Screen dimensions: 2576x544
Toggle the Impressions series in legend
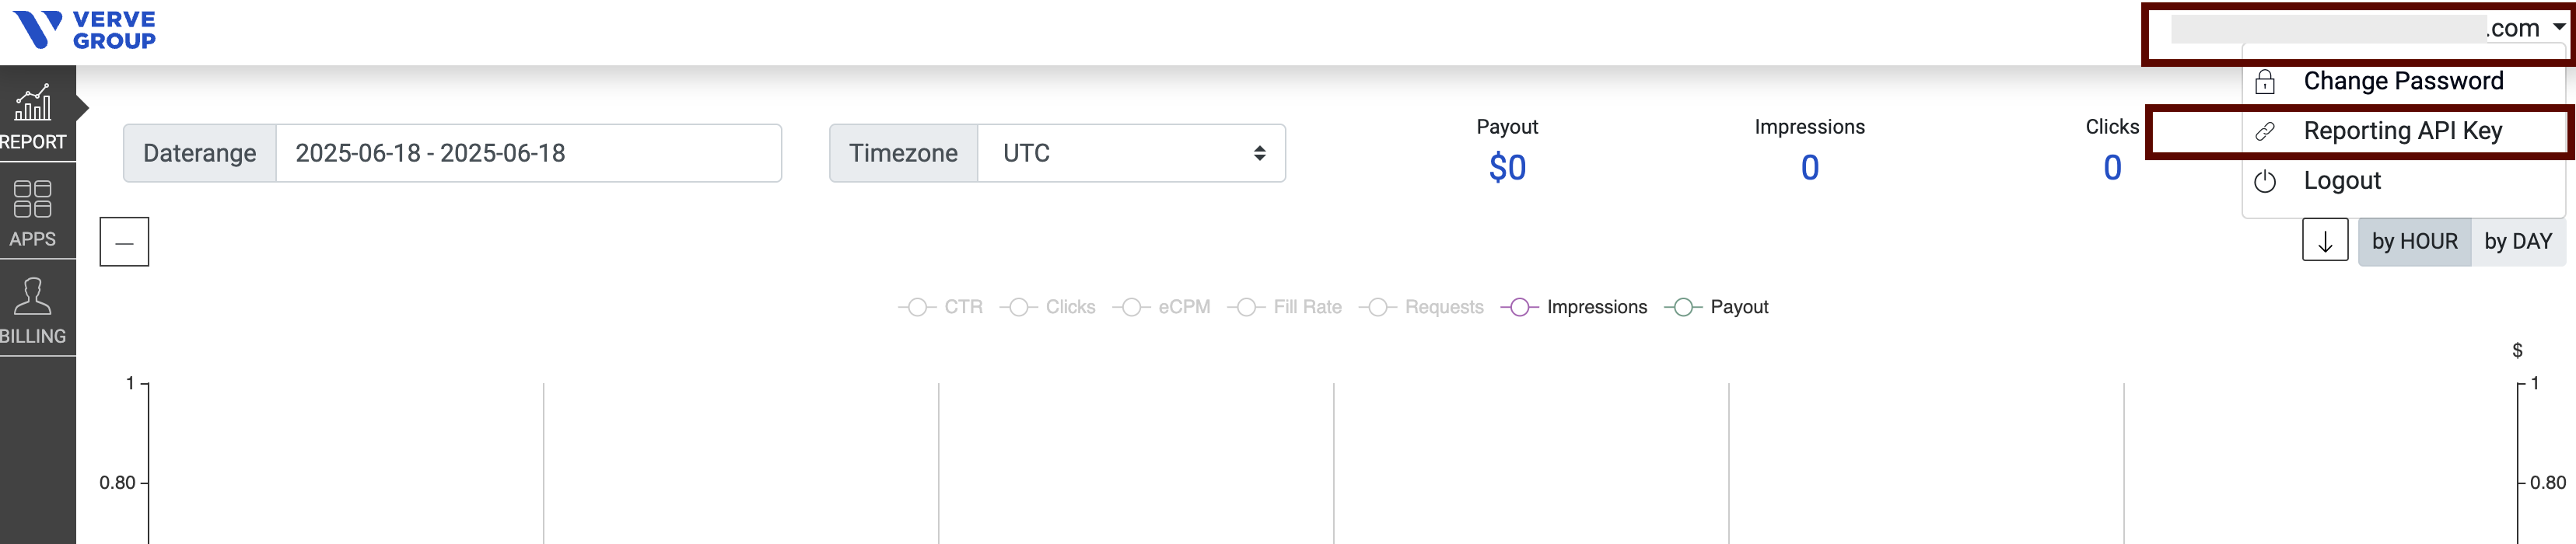tap(1574, 307)
